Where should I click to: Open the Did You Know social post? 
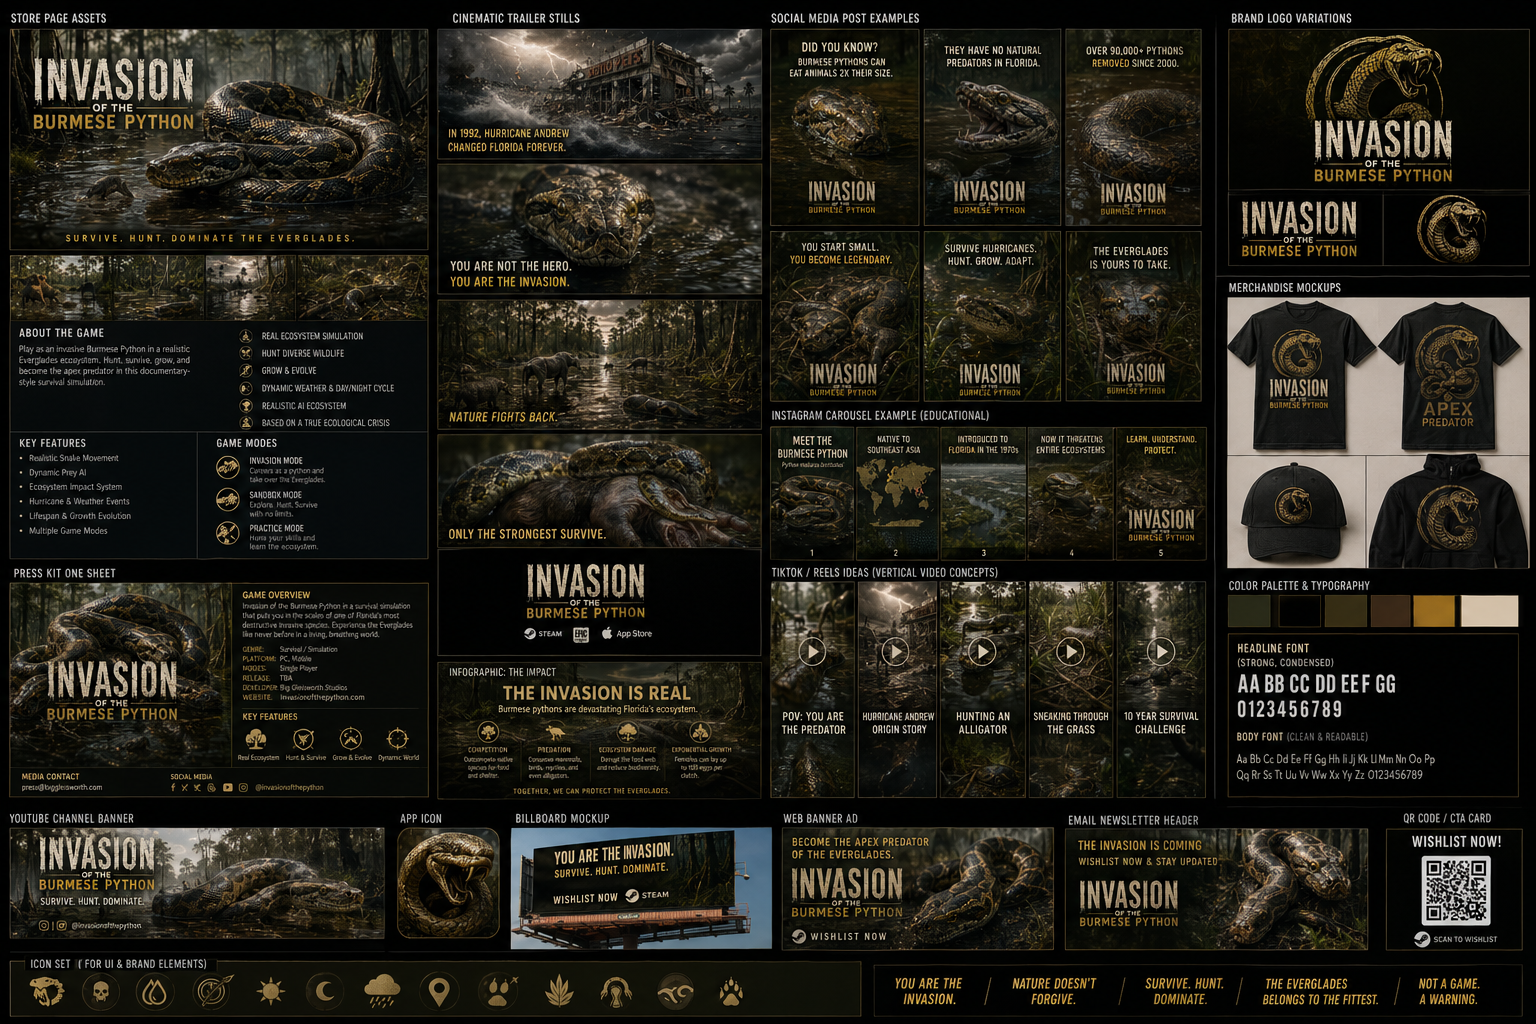(845, 127)
